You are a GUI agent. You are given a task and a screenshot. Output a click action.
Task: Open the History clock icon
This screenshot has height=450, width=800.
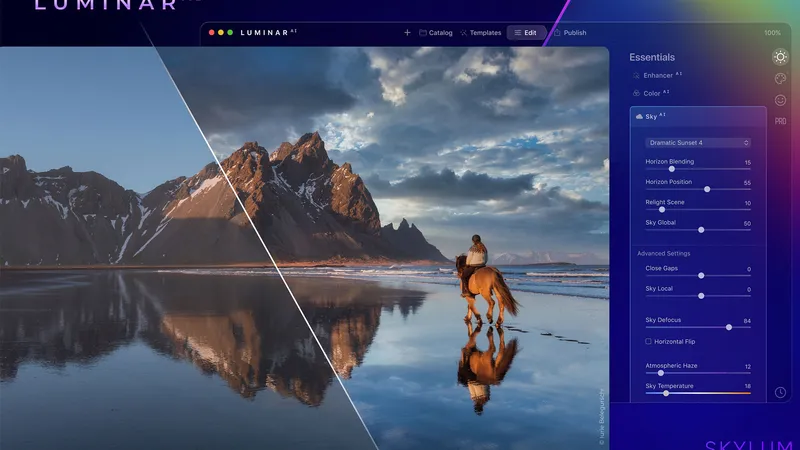780,392
